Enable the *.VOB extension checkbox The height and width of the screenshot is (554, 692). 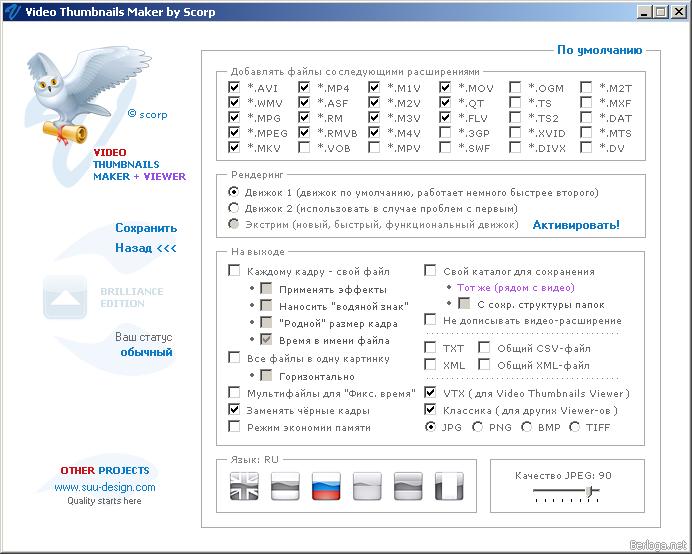304,147
